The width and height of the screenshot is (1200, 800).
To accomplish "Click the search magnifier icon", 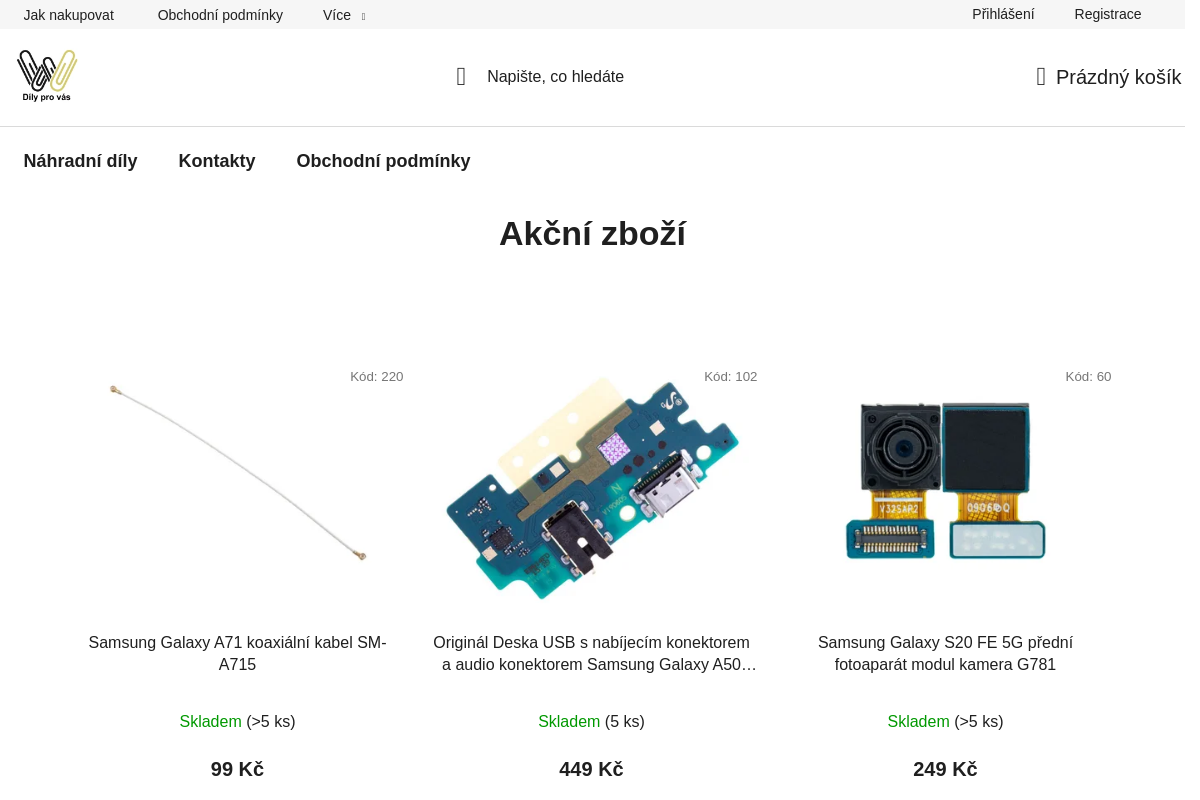I will (461, 77).
